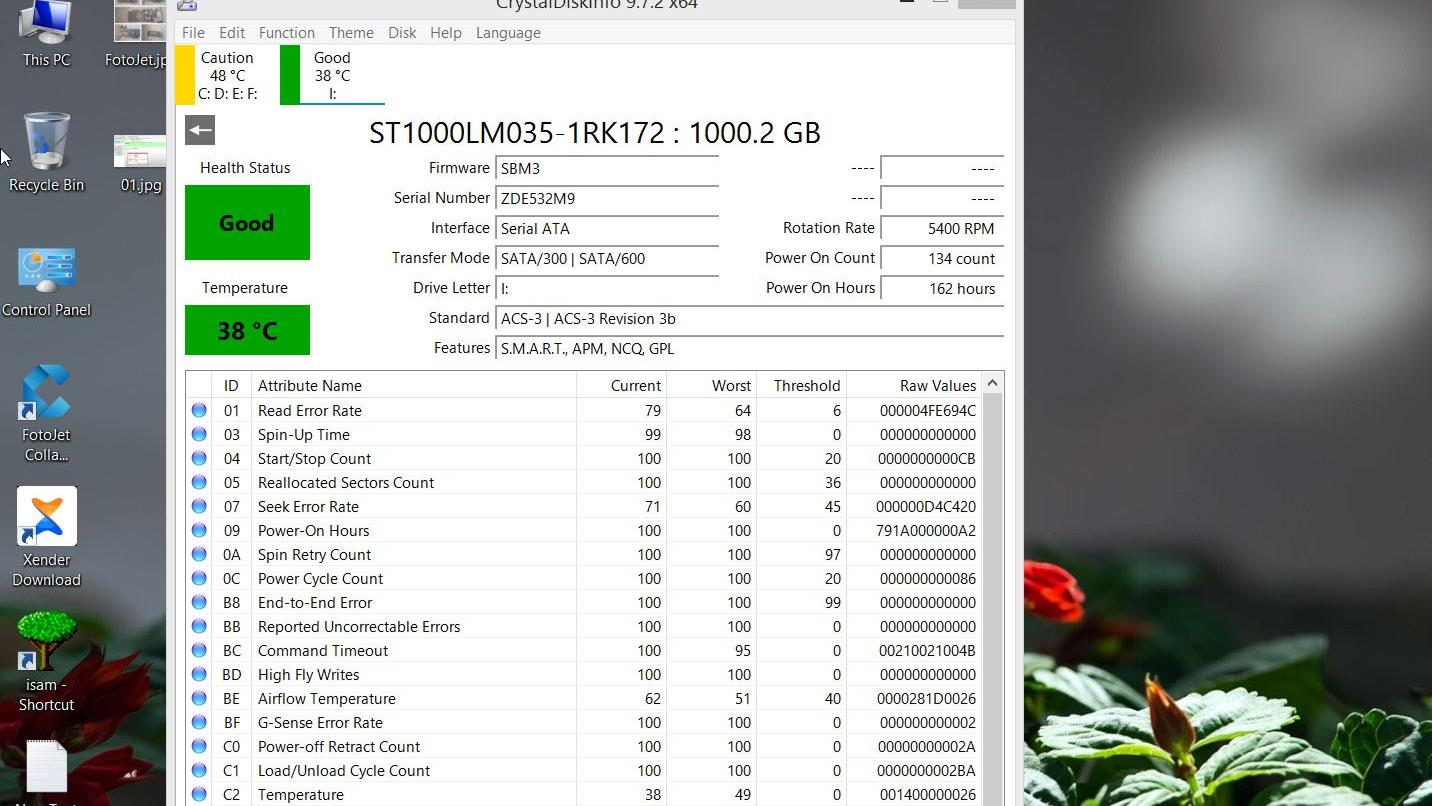Click the blue status dot for Read Error Rate

click(199, 410)
